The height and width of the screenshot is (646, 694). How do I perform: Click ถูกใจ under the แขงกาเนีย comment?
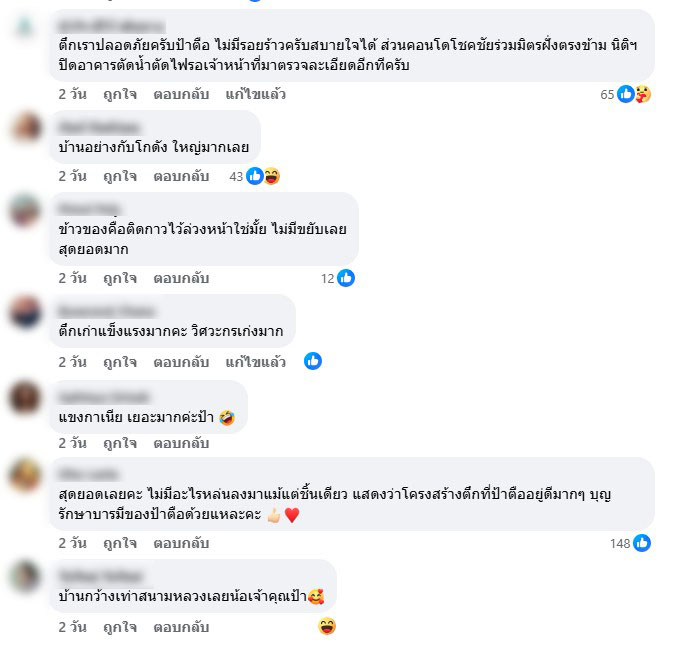(x=120, y=443)
